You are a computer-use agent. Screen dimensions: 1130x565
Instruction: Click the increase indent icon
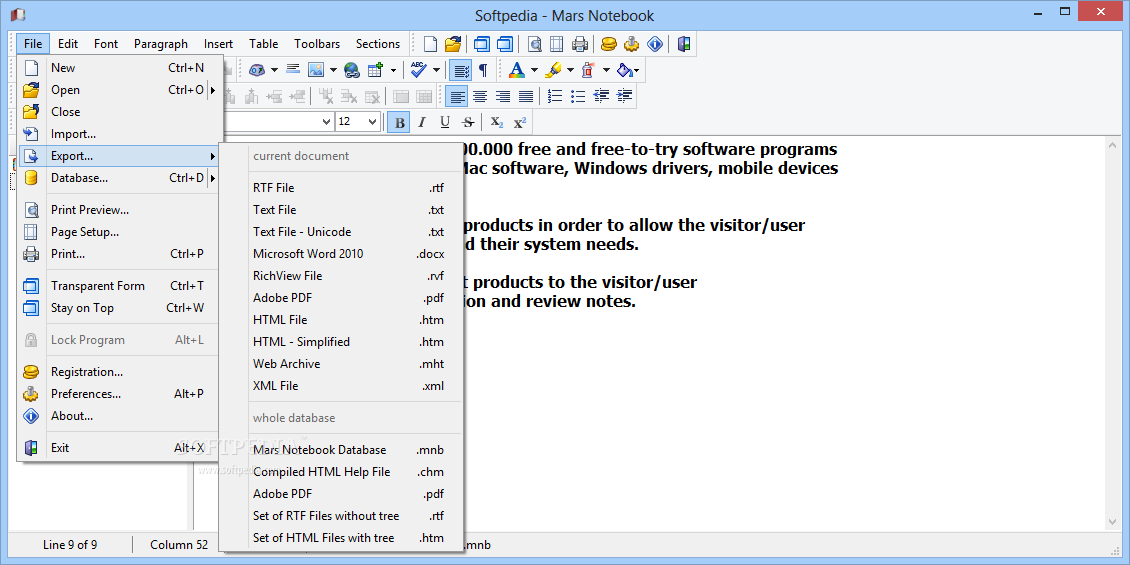point(625,96)
